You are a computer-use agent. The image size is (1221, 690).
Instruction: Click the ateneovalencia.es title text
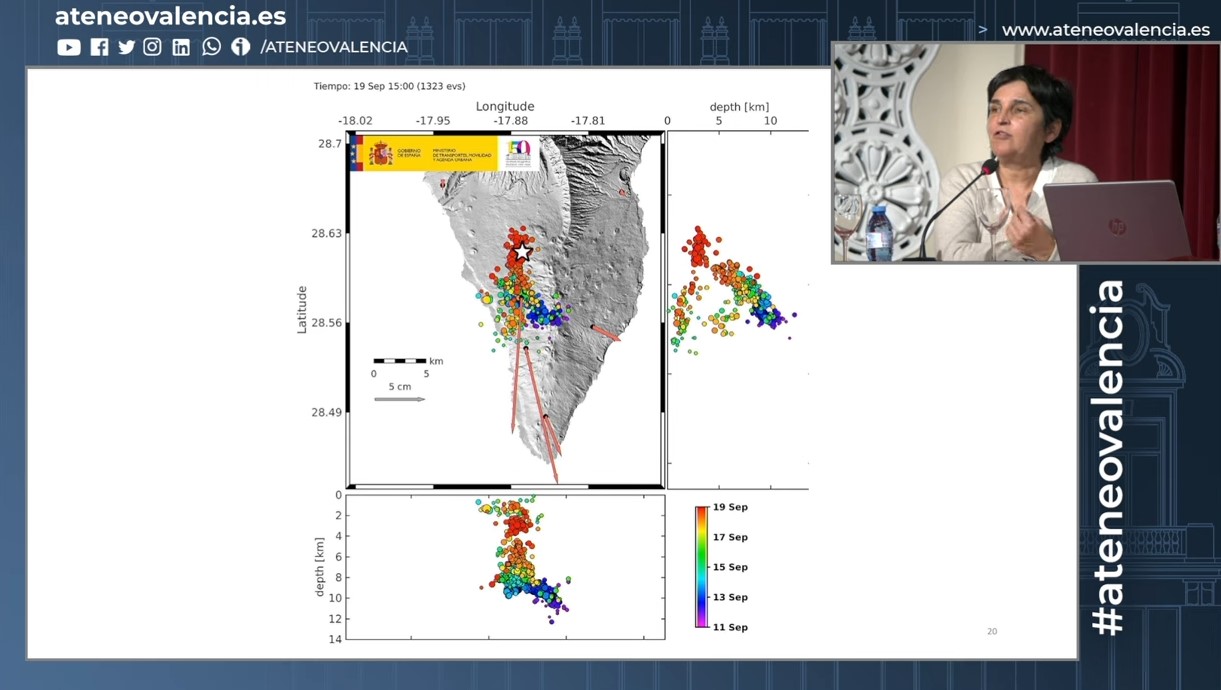(170, 16)
